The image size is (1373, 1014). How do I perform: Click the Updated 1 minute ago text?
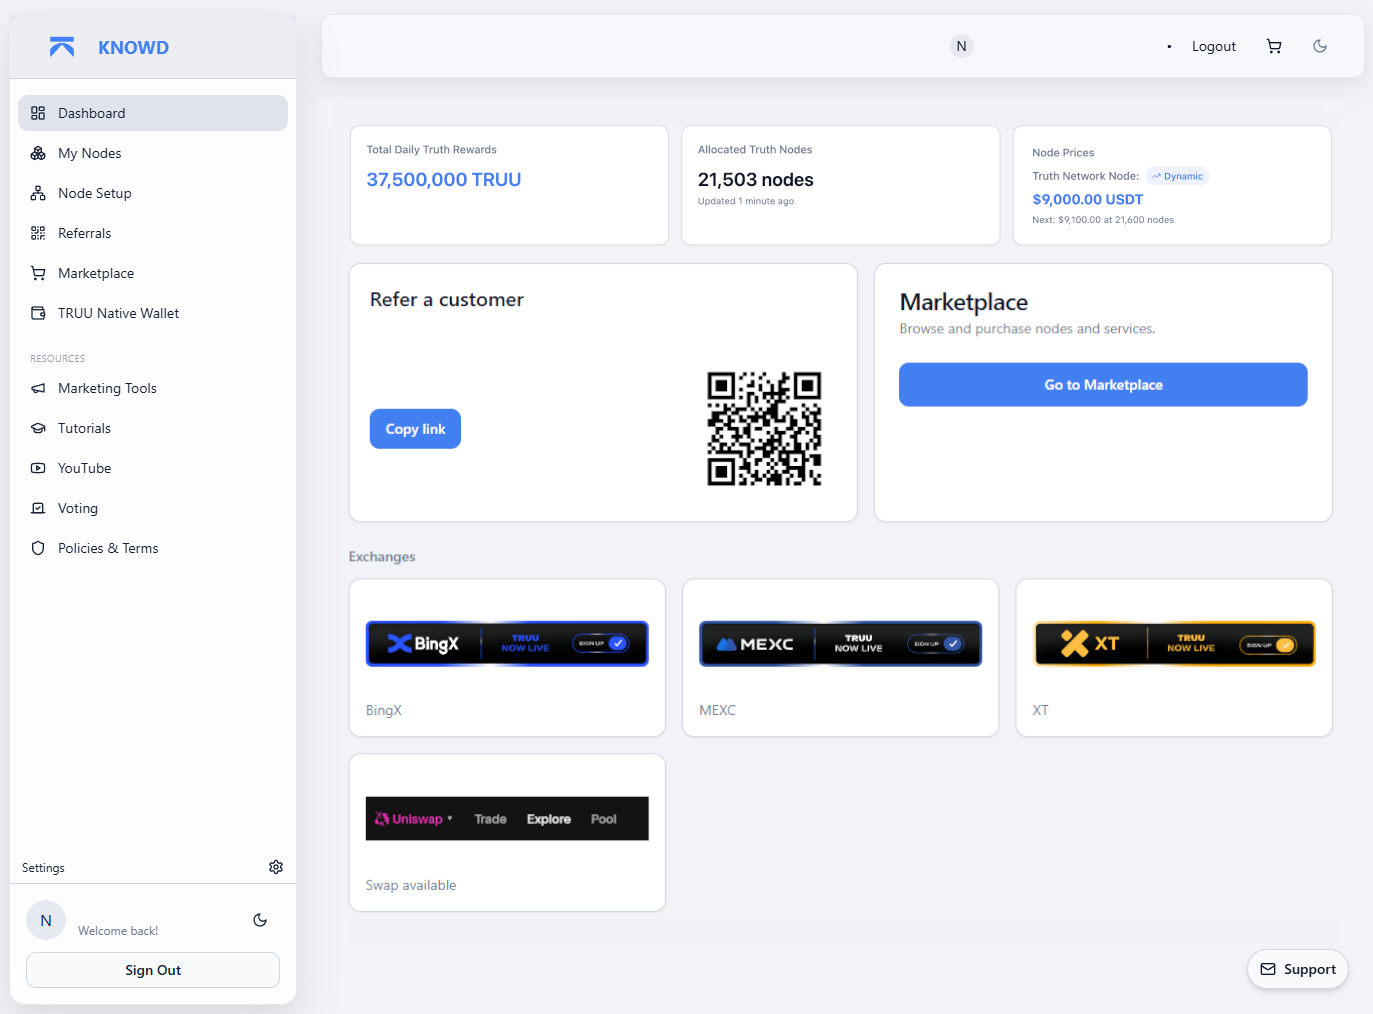pos(746,201)
